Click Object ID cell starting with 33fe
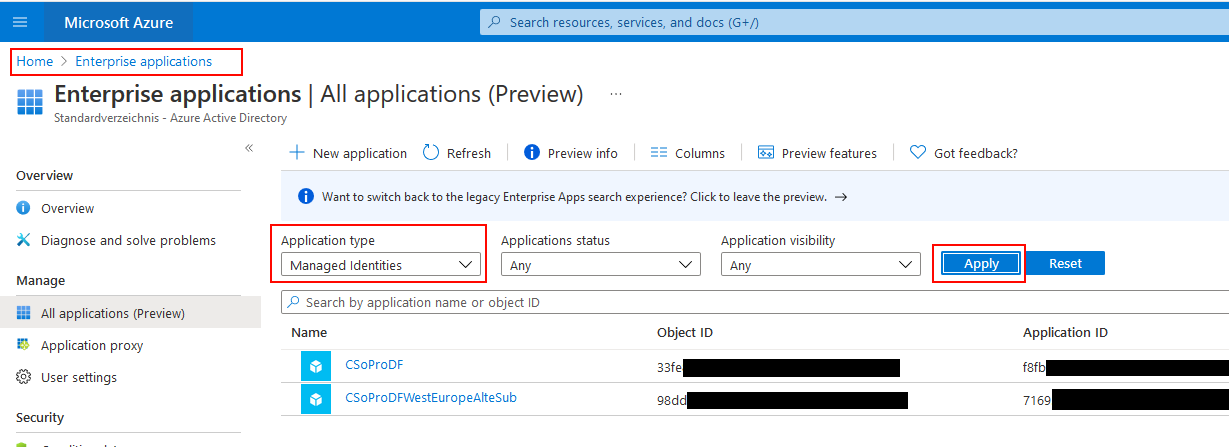Viewport: 1229px width, 447px height. [x=778, y=367]
